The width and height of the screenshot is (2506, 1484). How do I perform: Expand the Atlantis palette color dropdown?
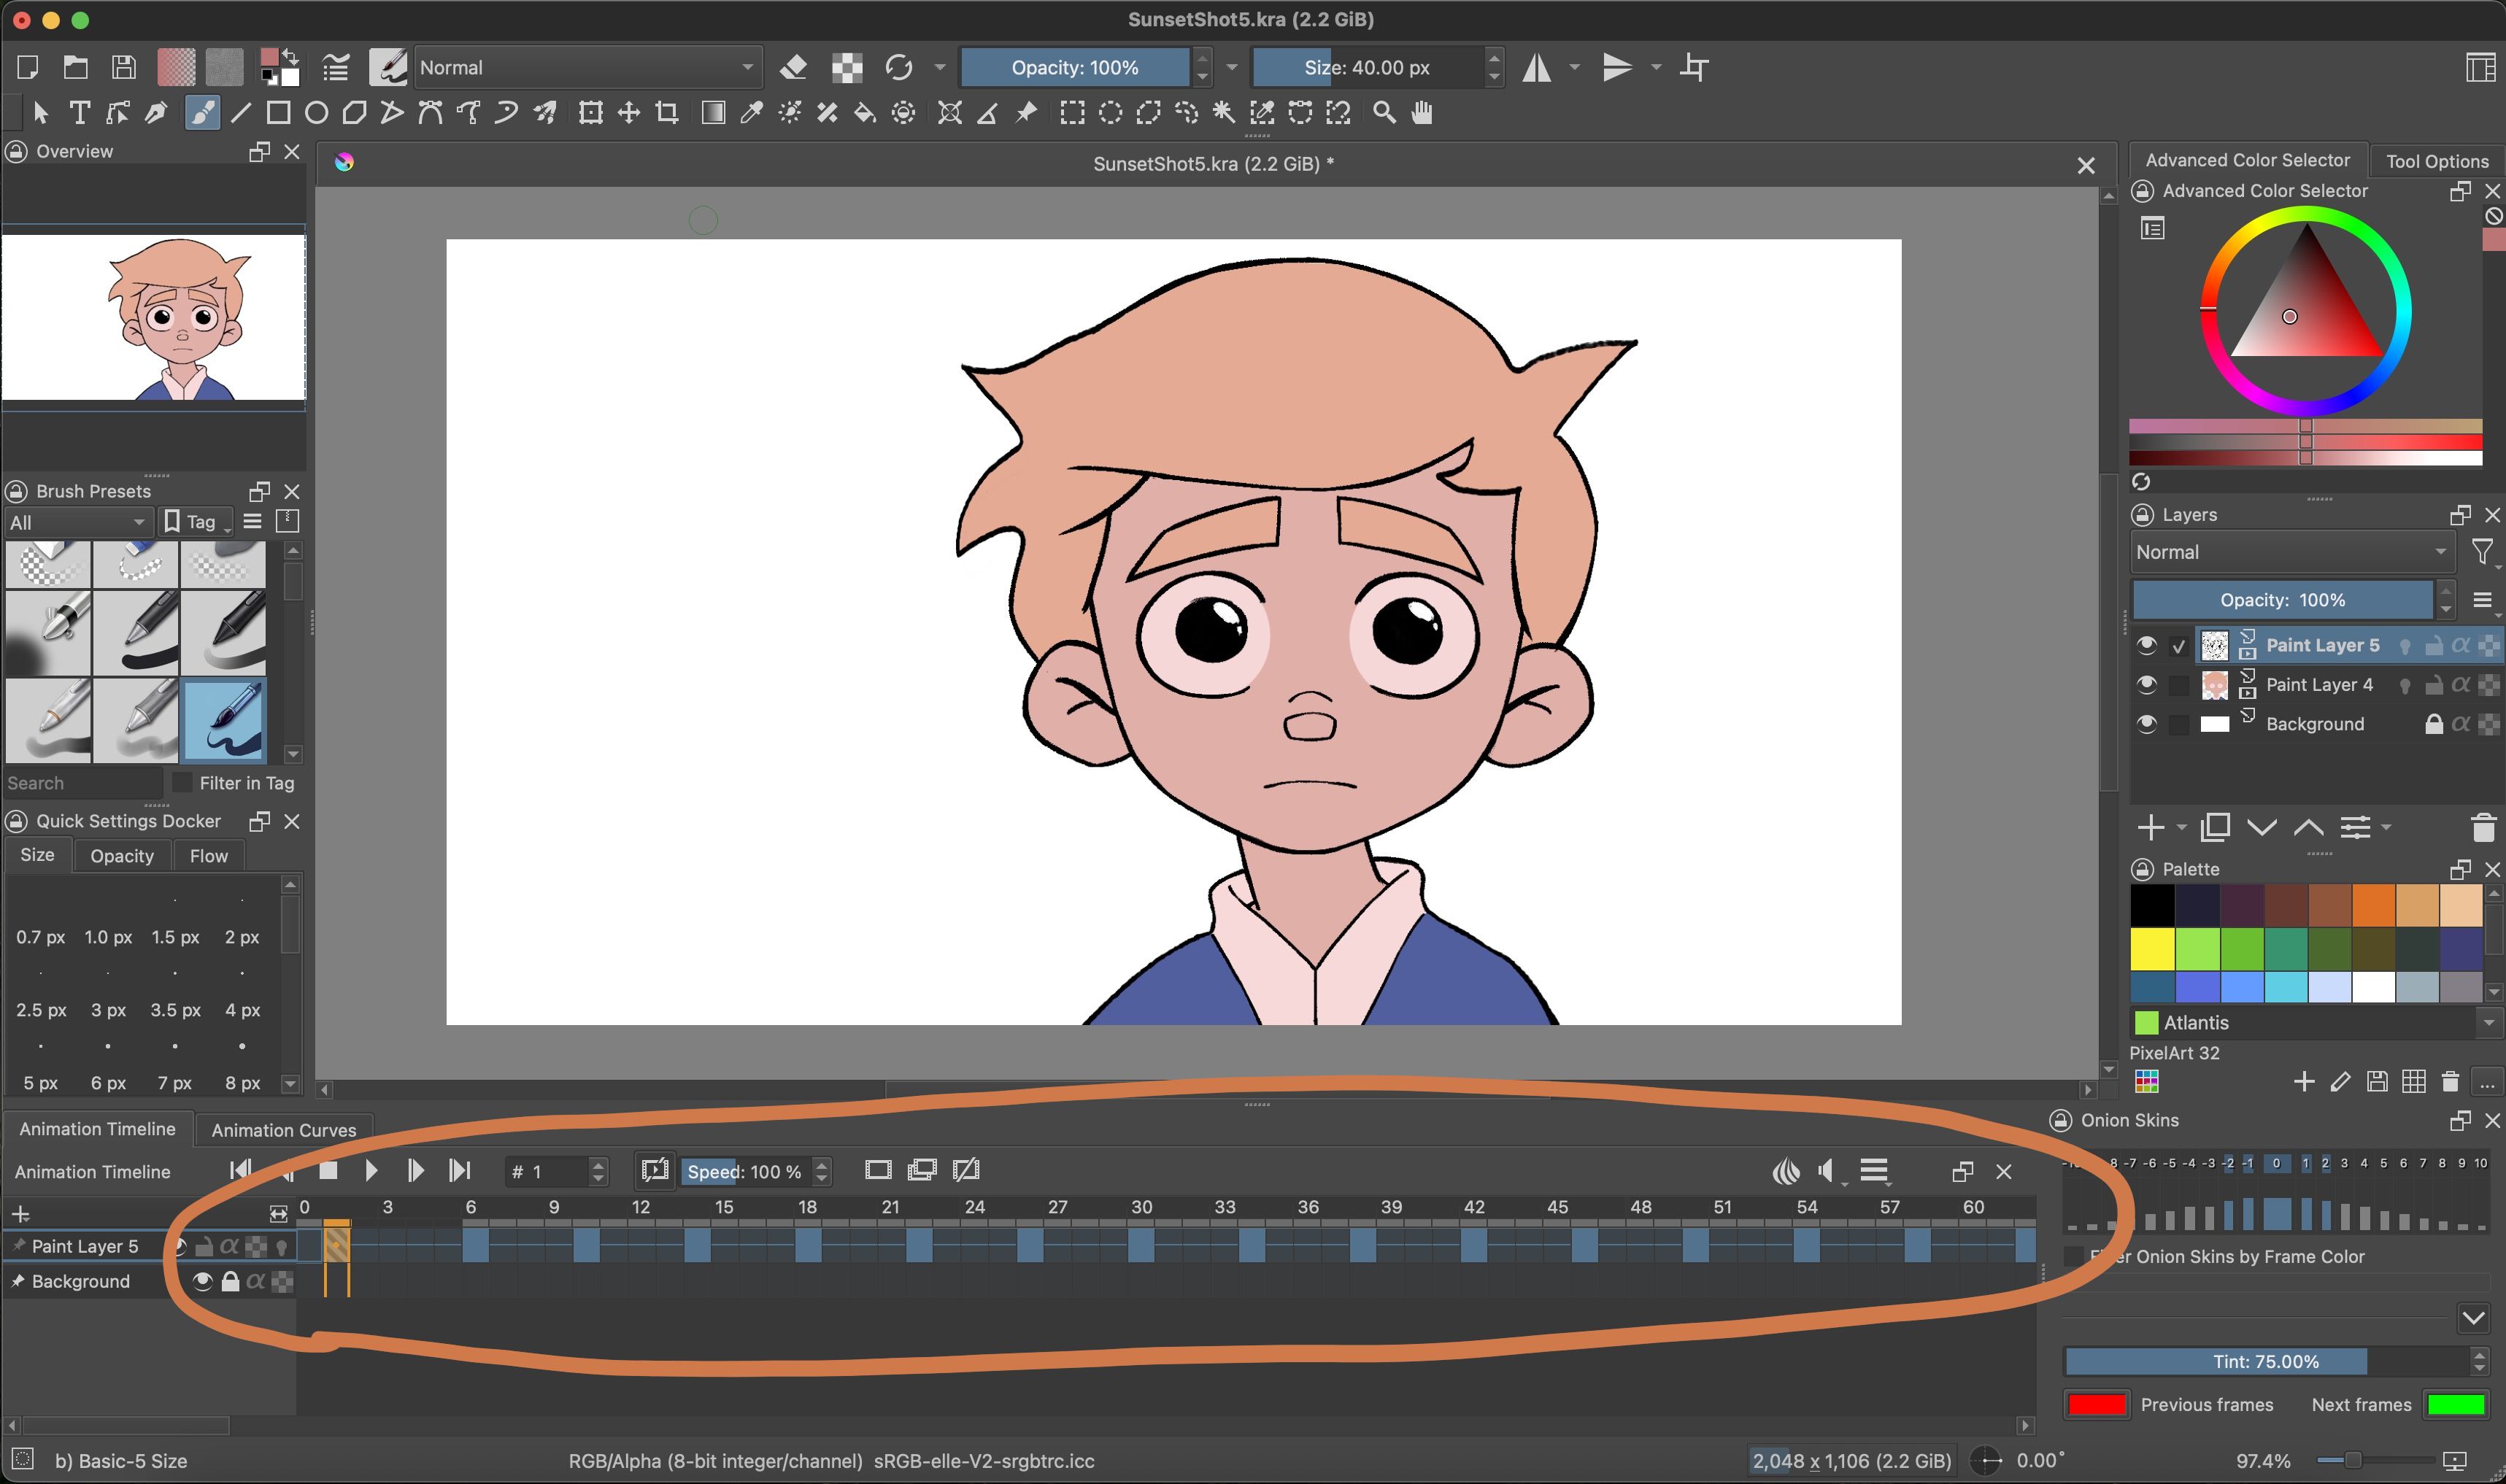pos(2488,1022)
